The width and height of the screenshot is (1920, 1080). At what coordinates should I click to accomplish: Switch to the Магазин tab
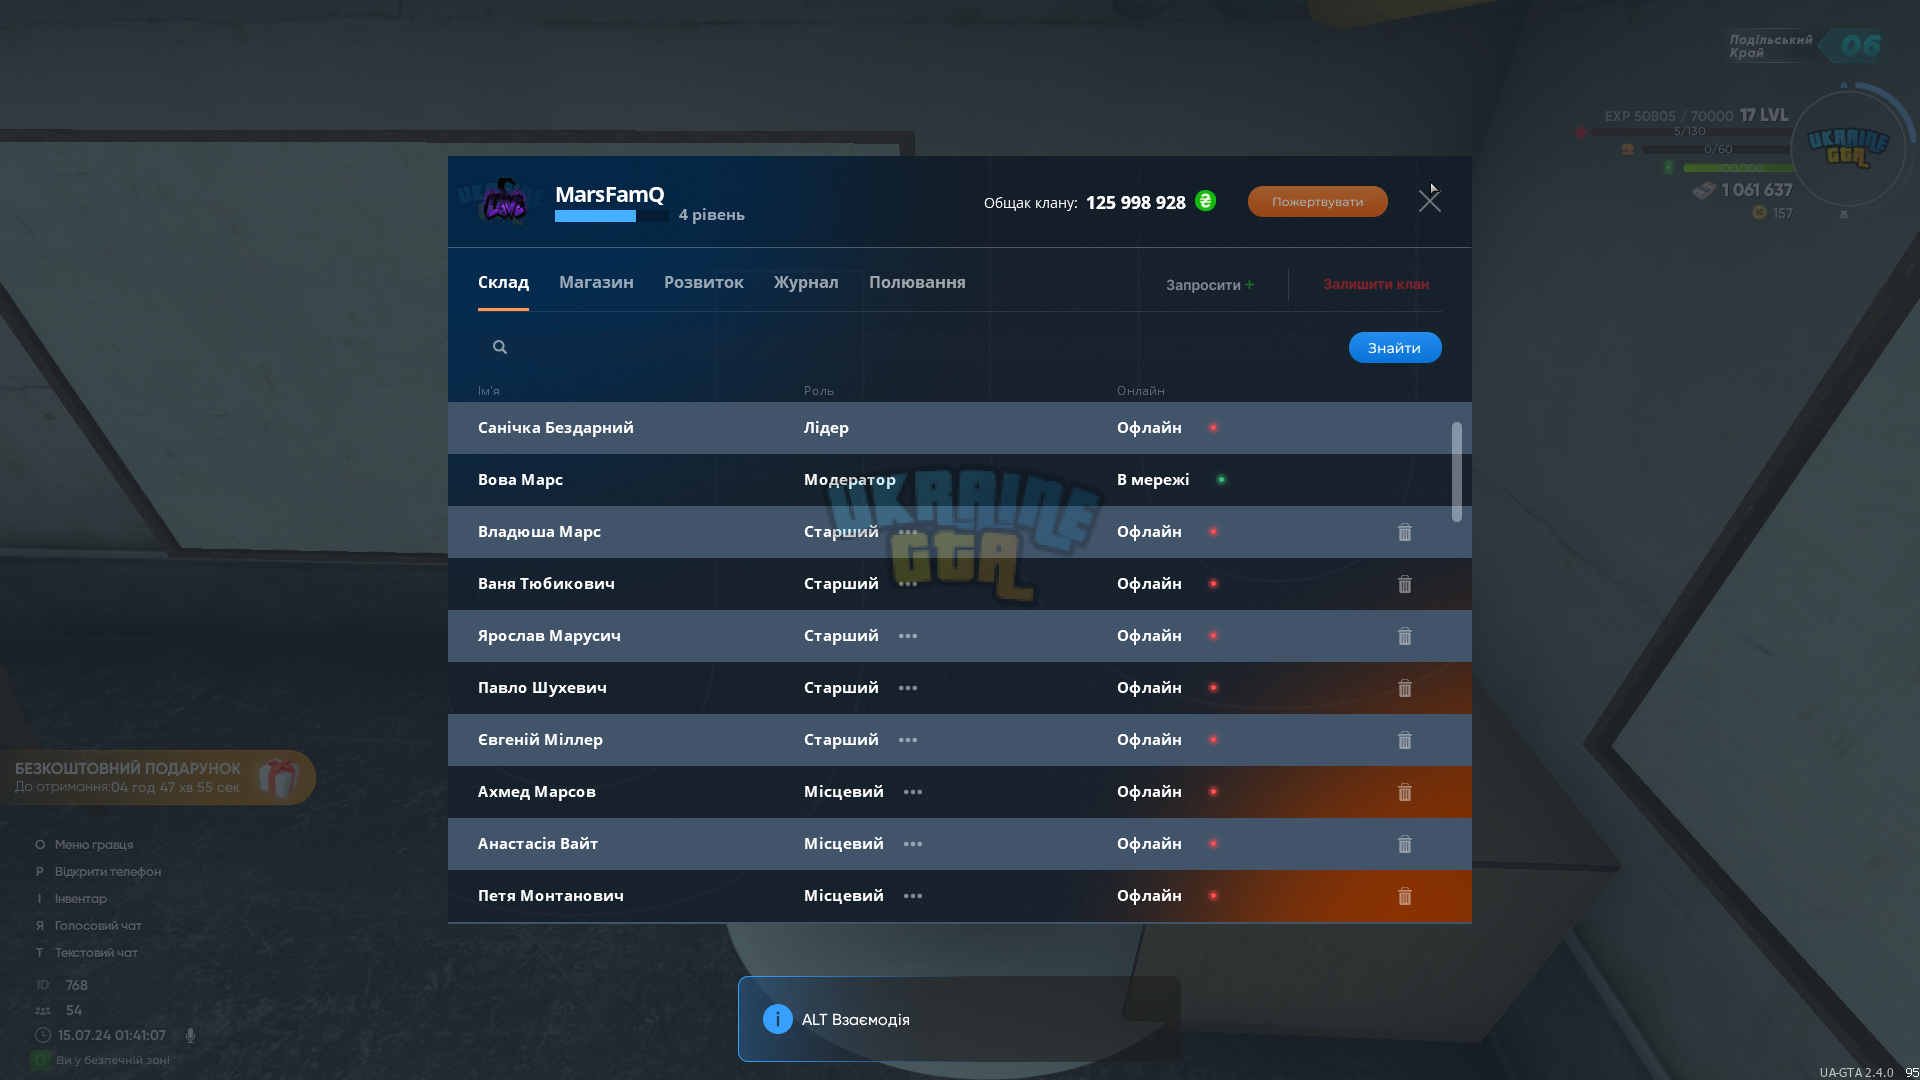pyautogui.click(x=596, y=282)
